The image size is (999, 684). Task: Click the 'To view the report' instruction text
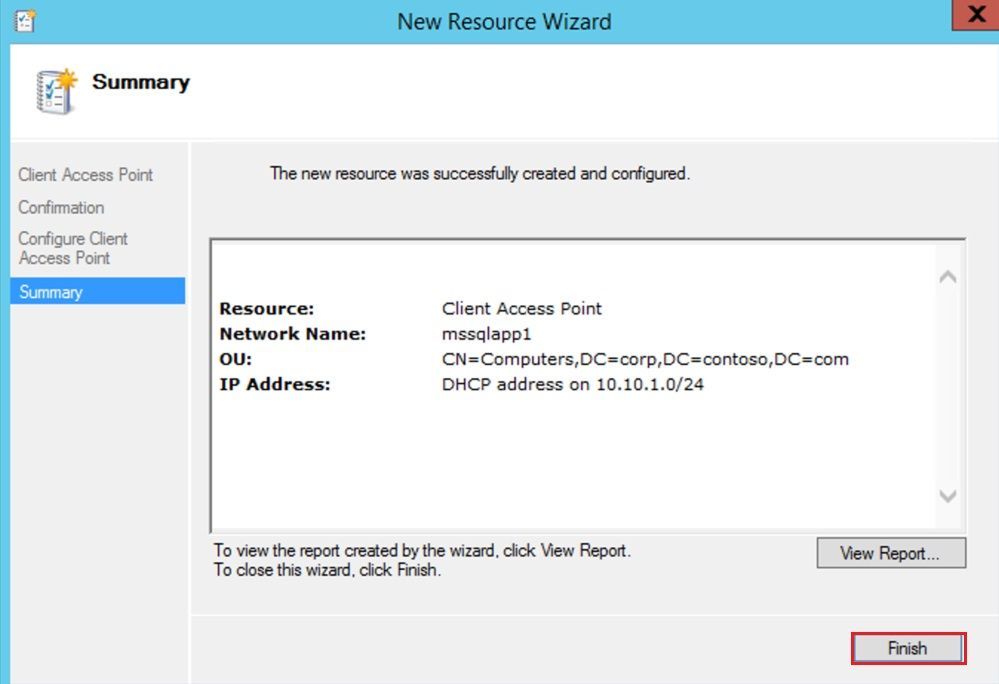(x=422, y=550)
